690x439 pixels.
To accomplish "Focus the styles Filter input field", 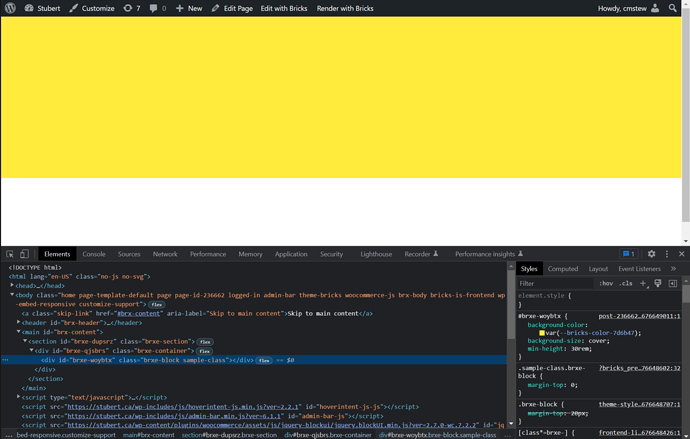I will click(x=555, y=284).
